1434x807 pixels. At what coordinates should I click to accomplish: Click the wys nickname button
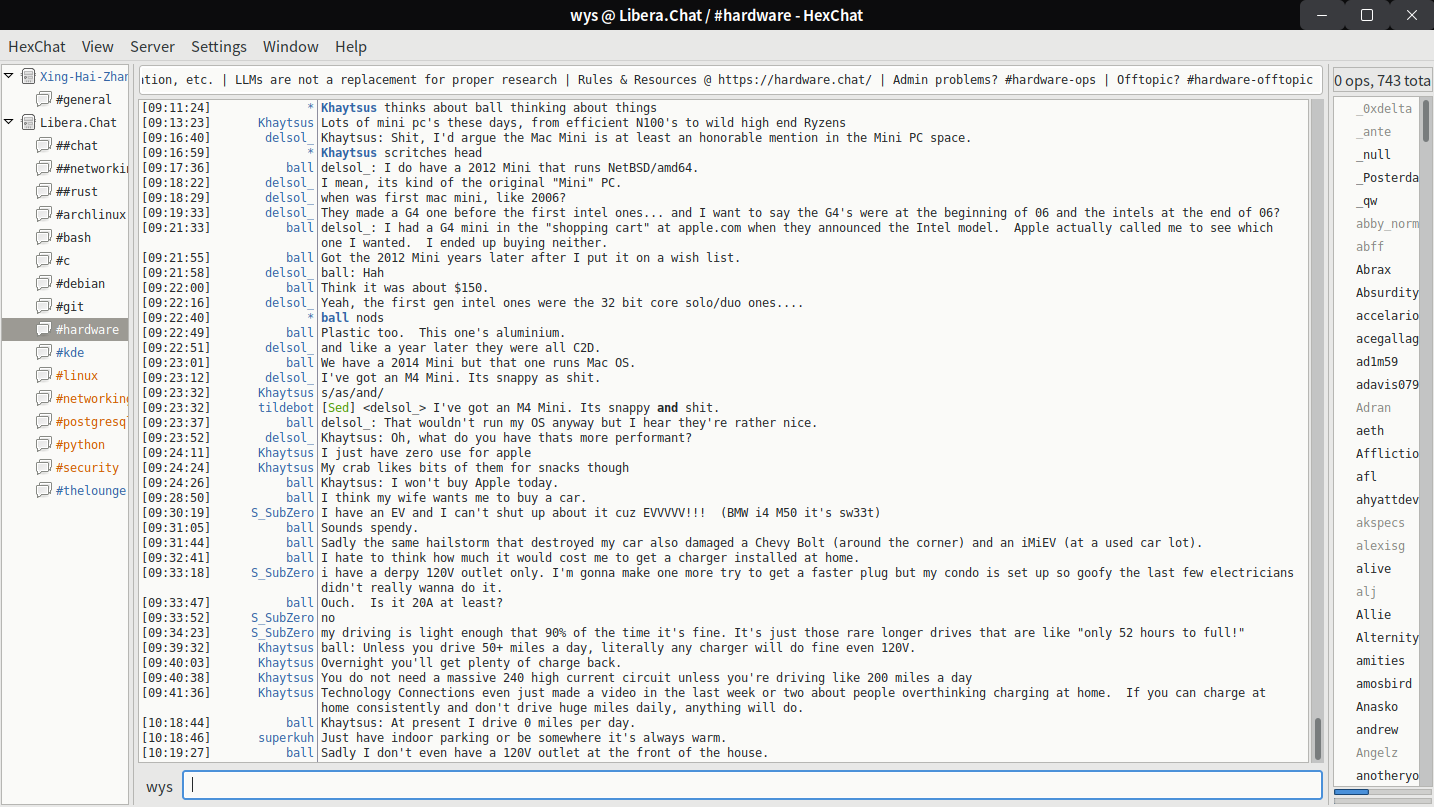click(159, 786)
